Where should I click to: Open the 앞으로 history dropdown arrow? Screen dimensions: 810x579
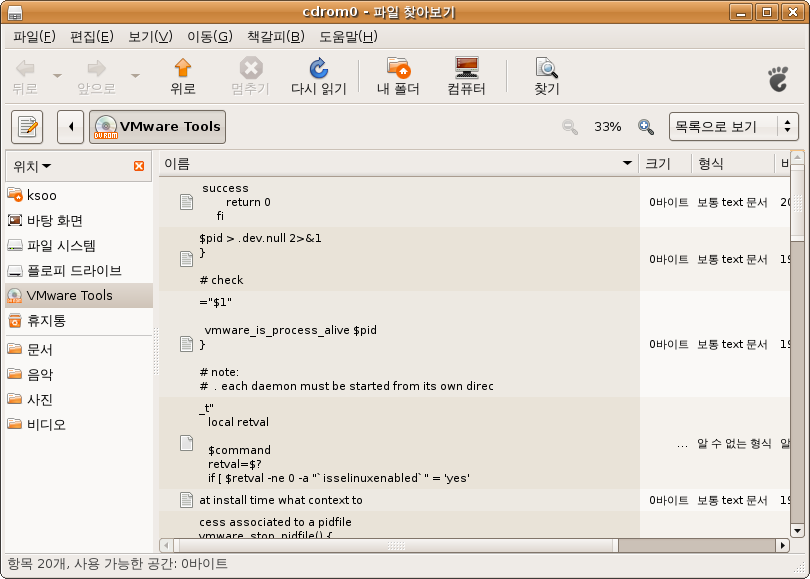[135, 76]
